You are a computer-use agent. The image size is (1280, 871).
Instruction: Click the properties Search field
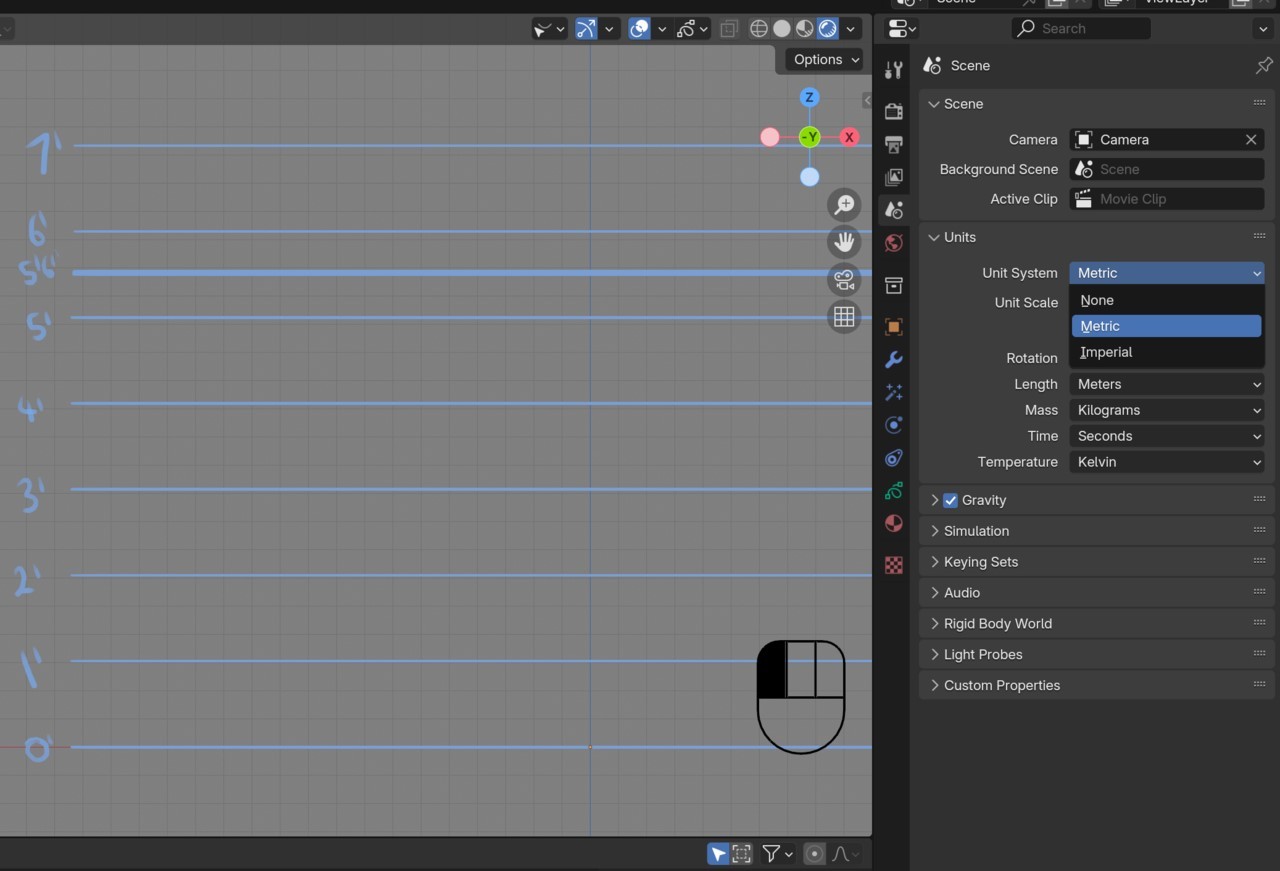pos(1081,29)
